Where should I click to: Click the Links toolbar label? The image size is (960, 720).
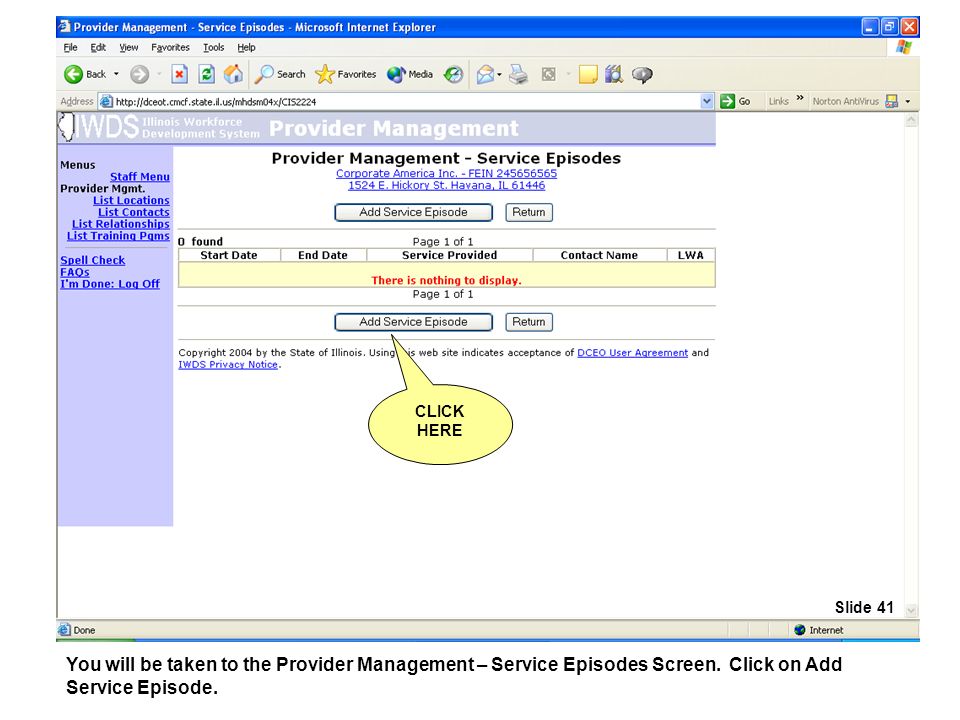click(x=779, y=102)
